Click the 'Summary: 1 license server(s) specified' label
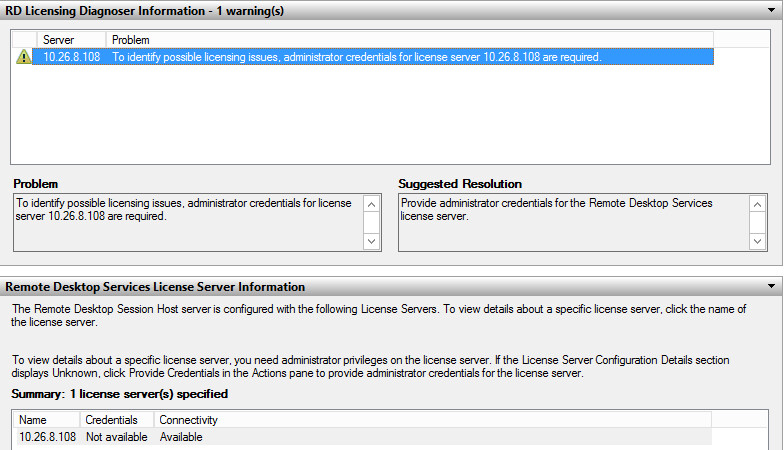 coord(120,394)
